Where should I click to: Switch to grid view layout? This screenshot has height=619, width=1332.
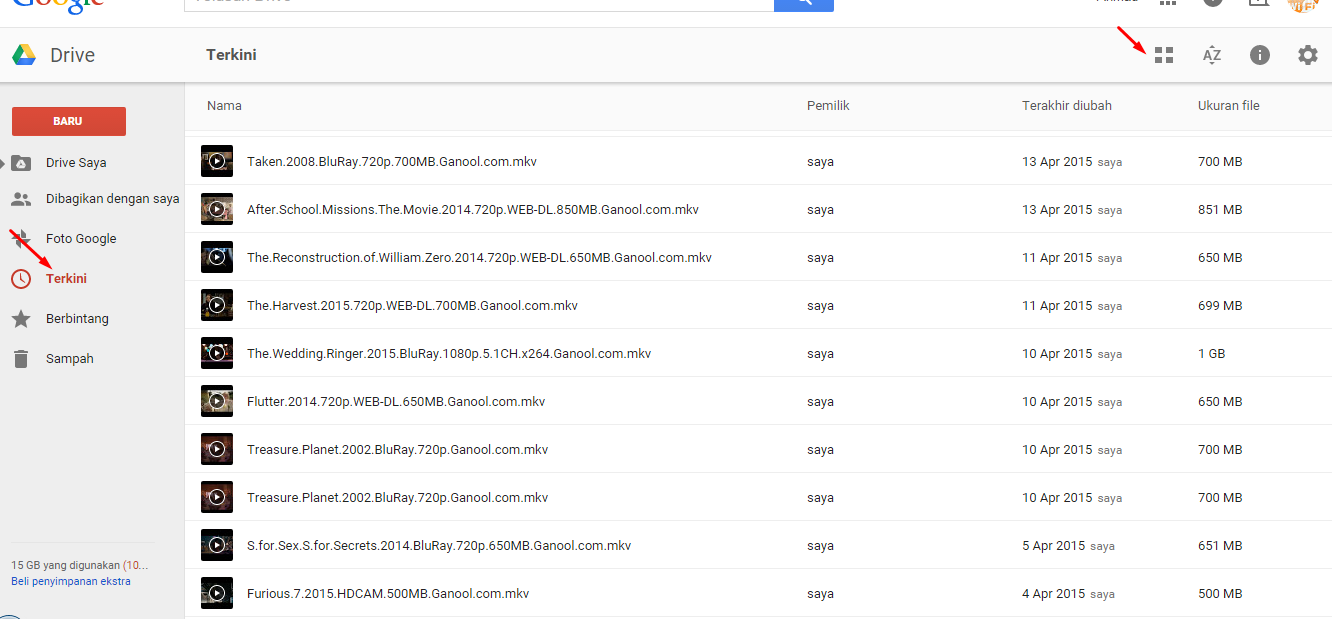[1163, 55]
